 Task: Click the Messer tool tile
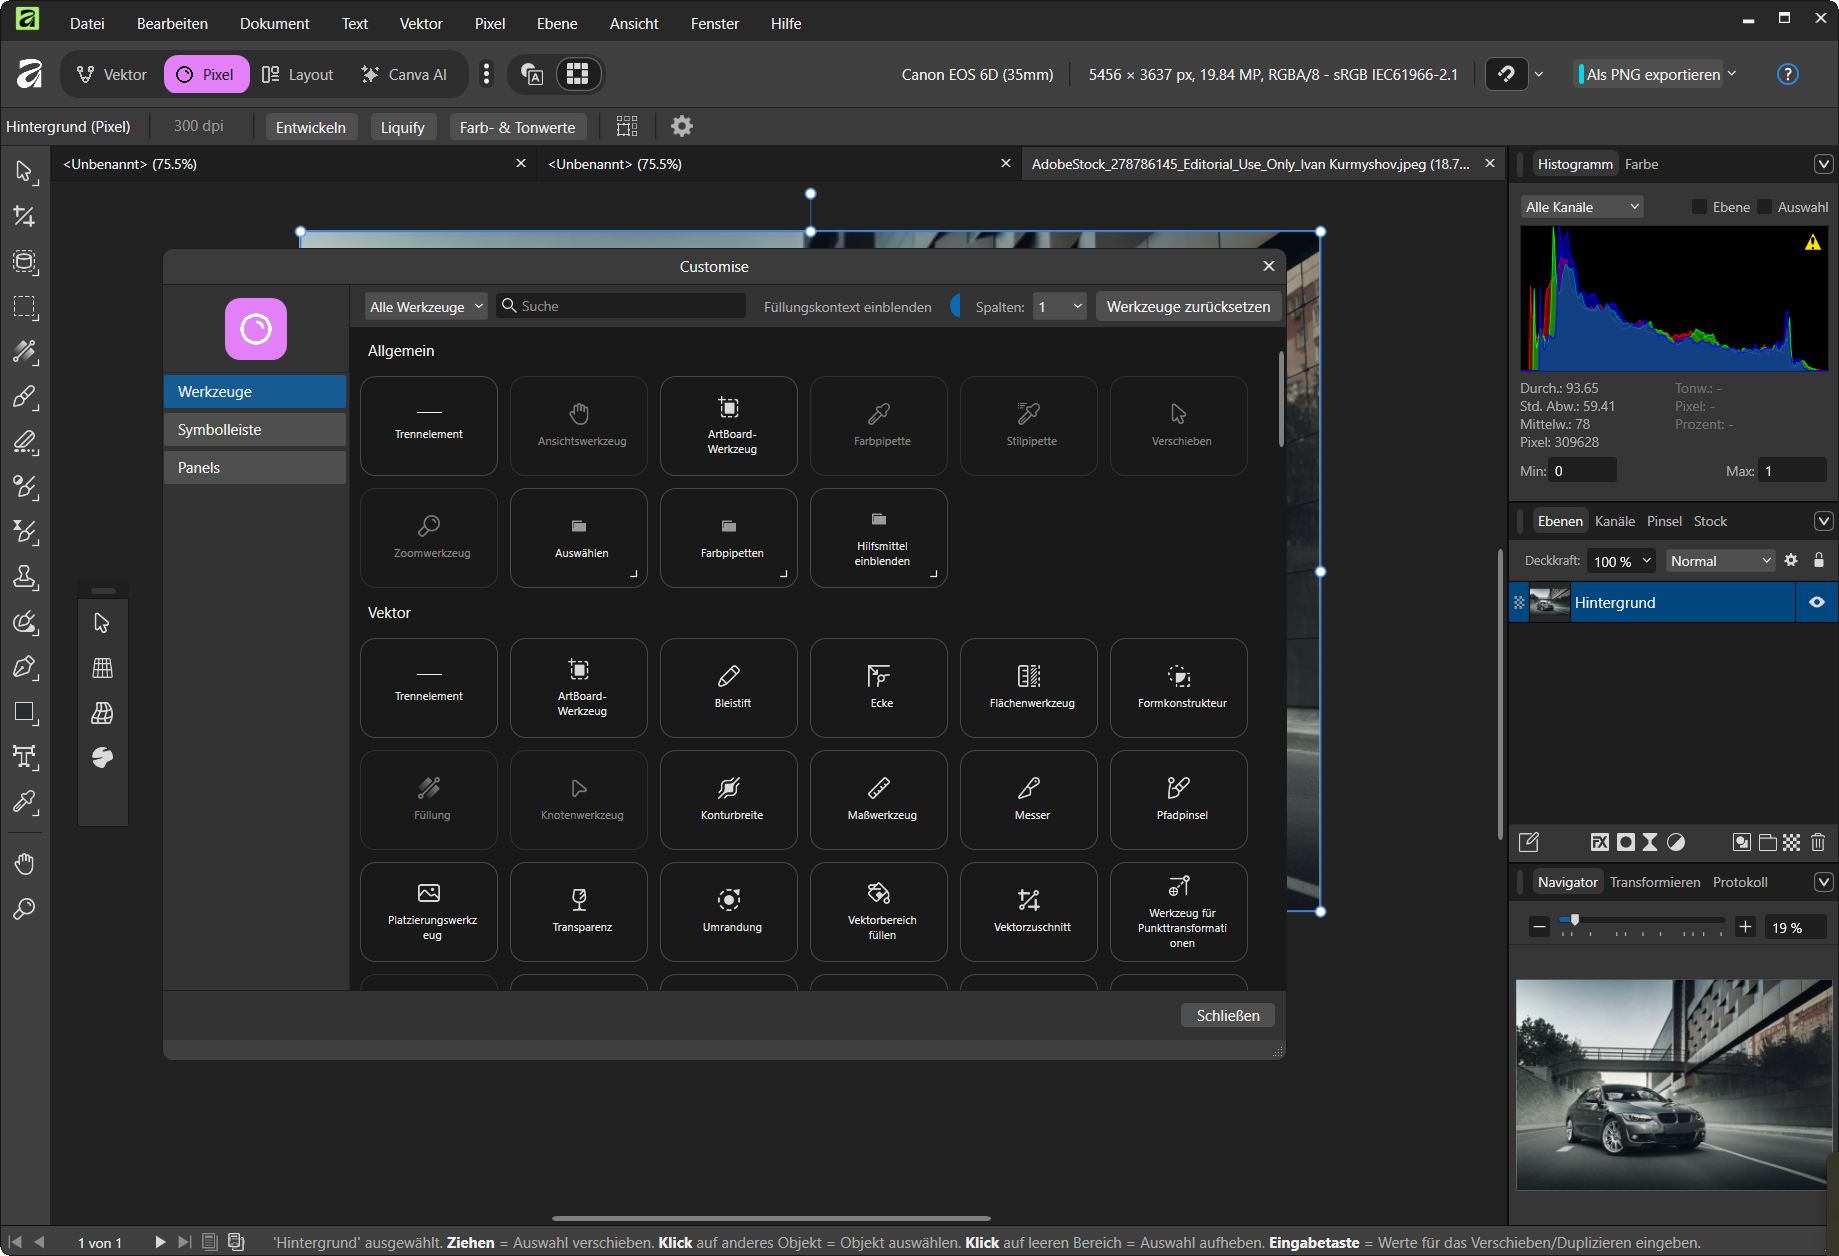(x=1029, y=799)
